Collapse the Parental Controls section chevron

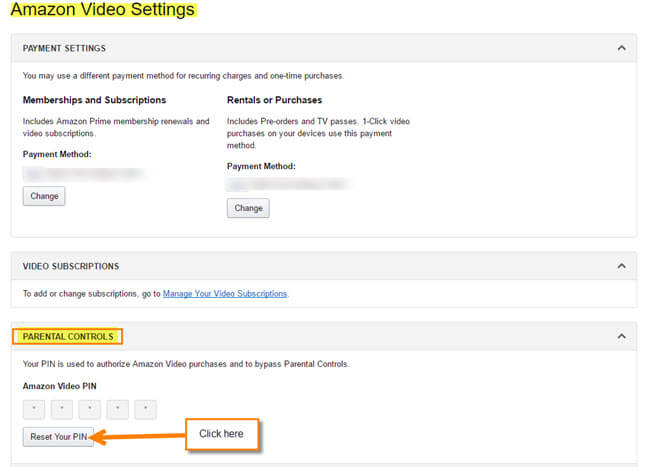[621, 336]
